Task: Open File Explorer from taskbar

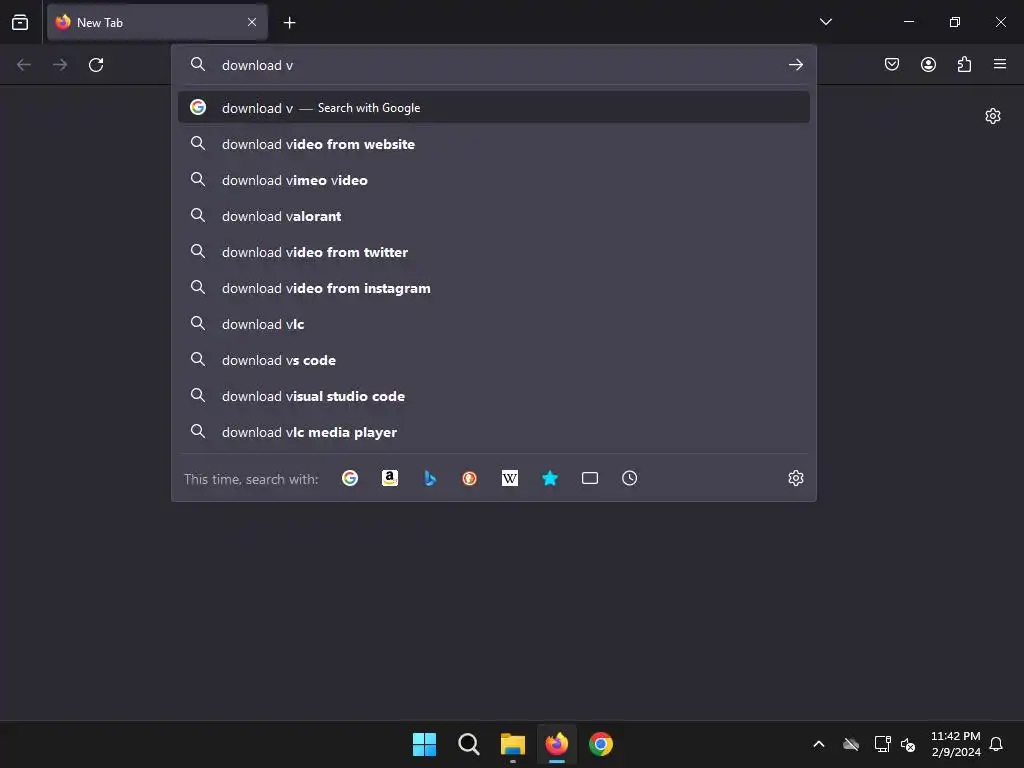Action: pyautogui.click(x=513, y=744)
